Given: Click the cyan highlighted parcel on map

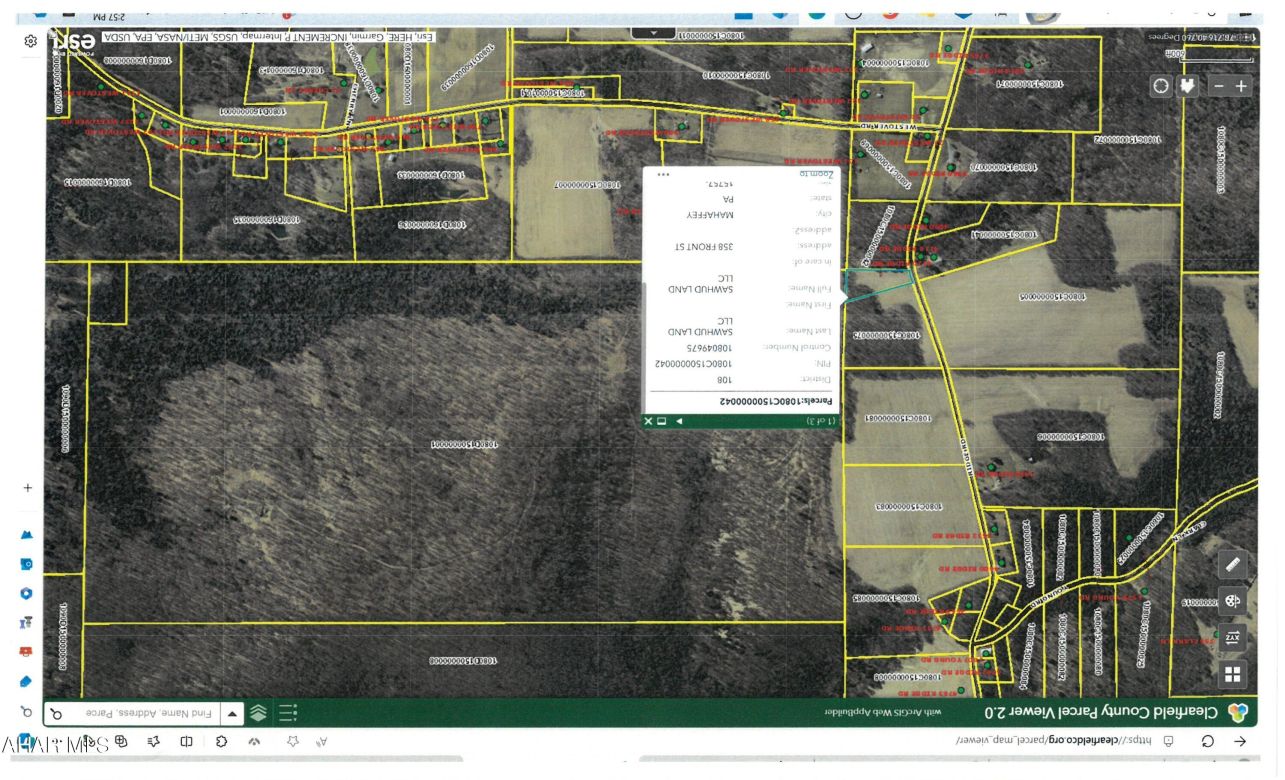Looking at the screenshot, I should [878, 285].
